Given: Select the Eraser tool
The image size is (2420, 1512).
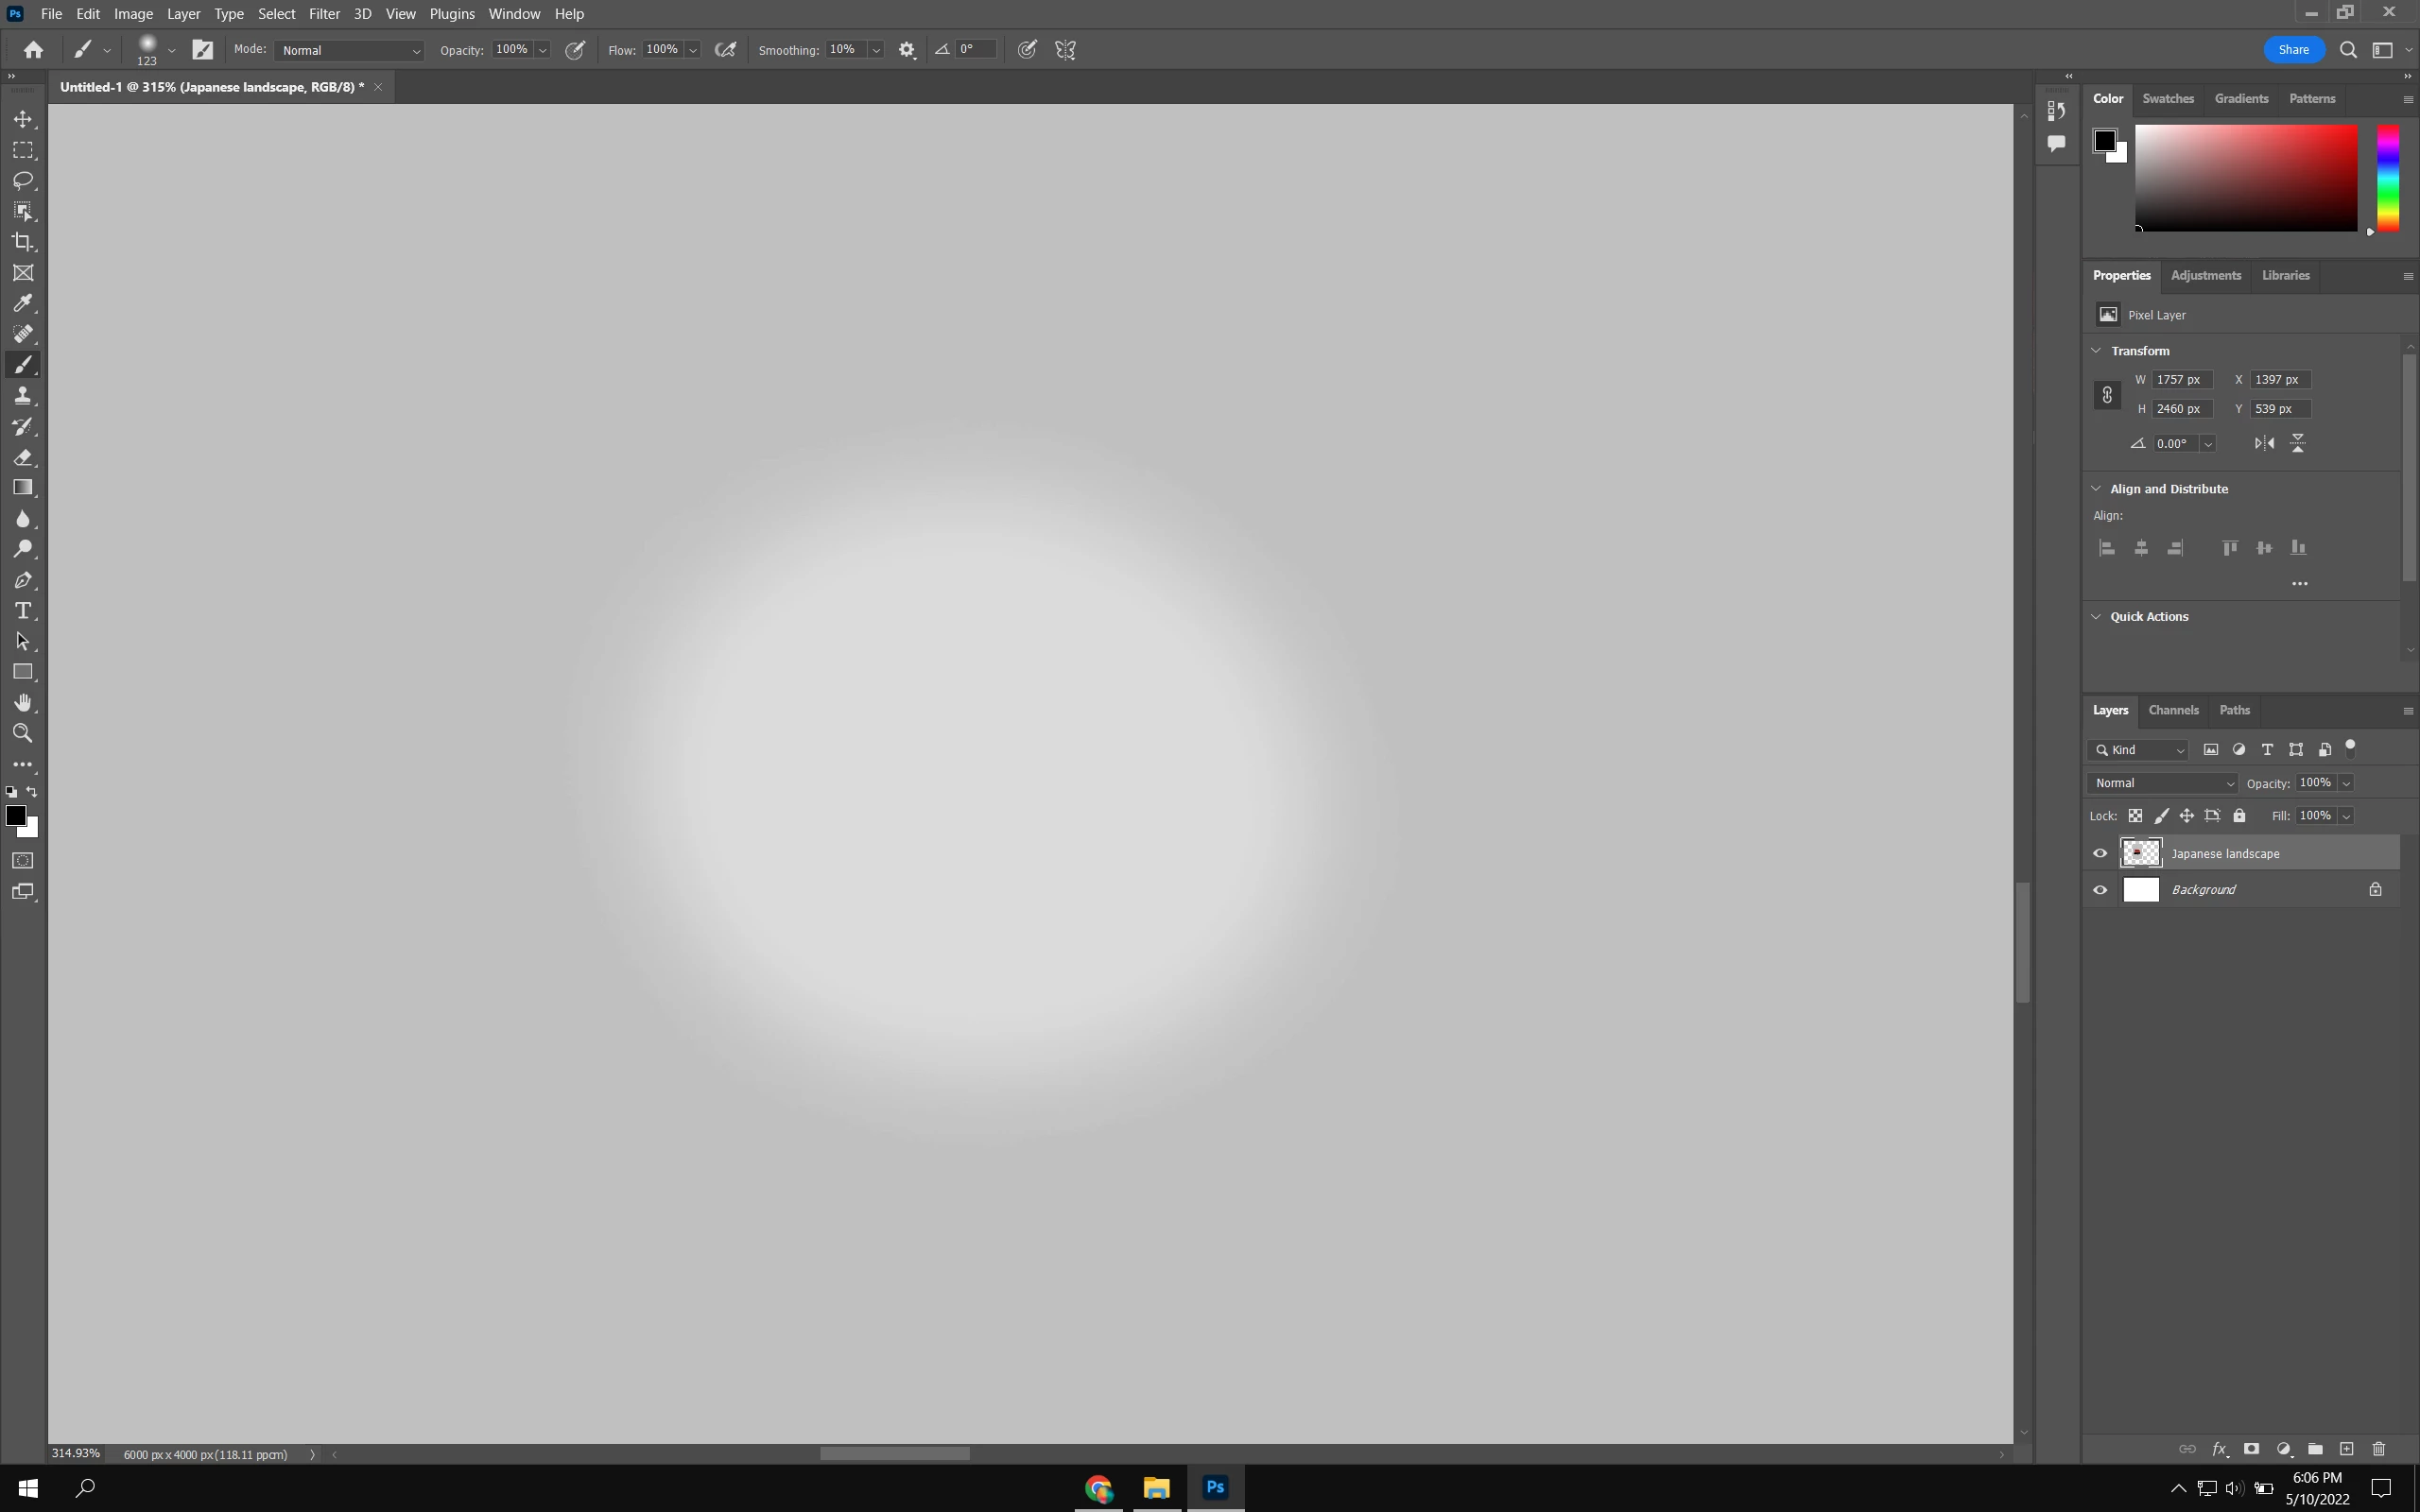Looking at the screenshot, I should (23, 457).
